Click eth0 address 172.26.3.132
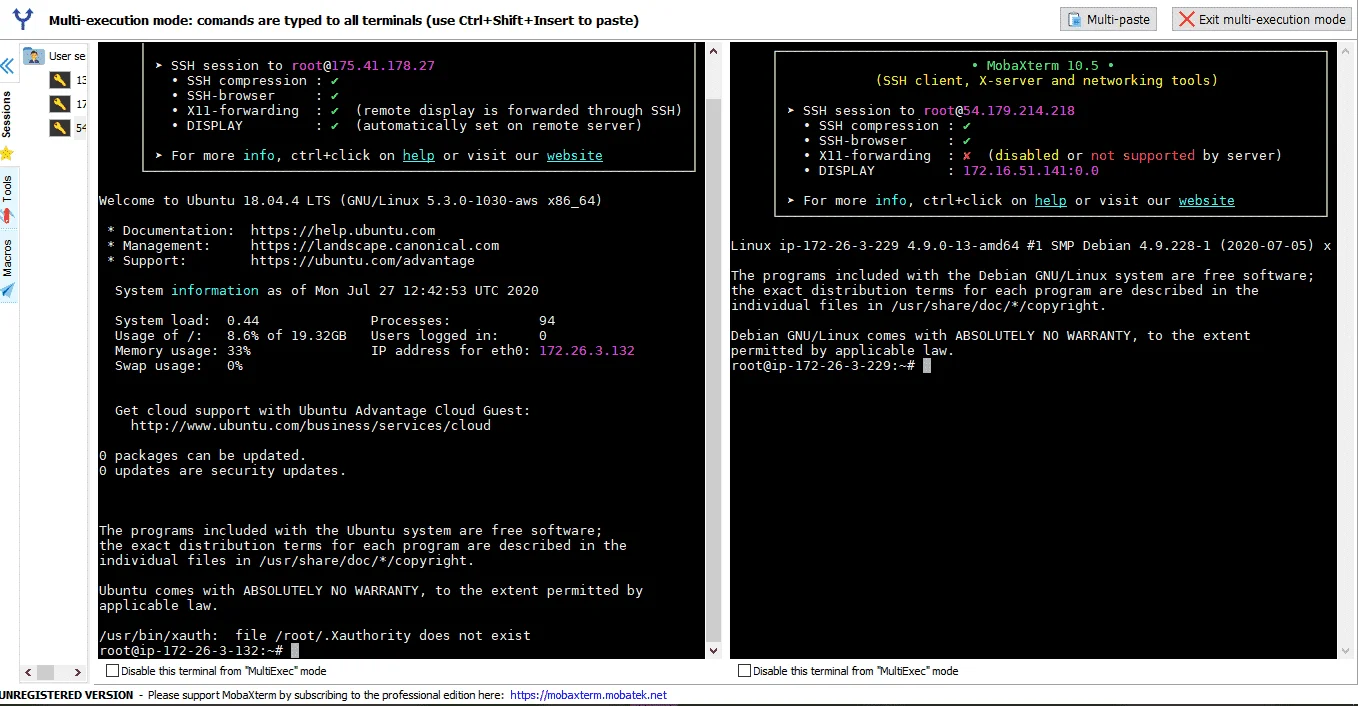1358x706 pixels. (587, 351)
